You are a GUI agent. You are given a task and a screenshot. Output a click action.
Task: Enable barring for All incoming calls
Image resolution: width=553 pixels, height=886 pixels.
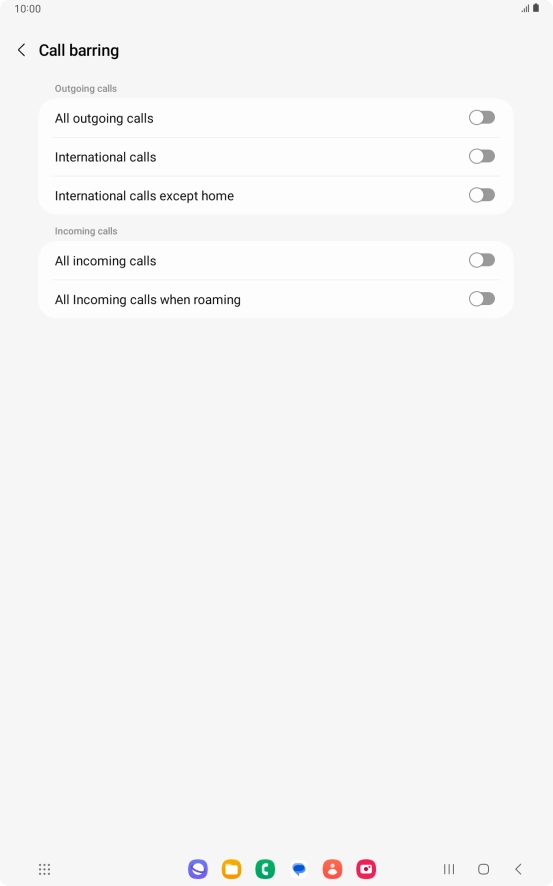pyautogui.click(x=482, y=260)
